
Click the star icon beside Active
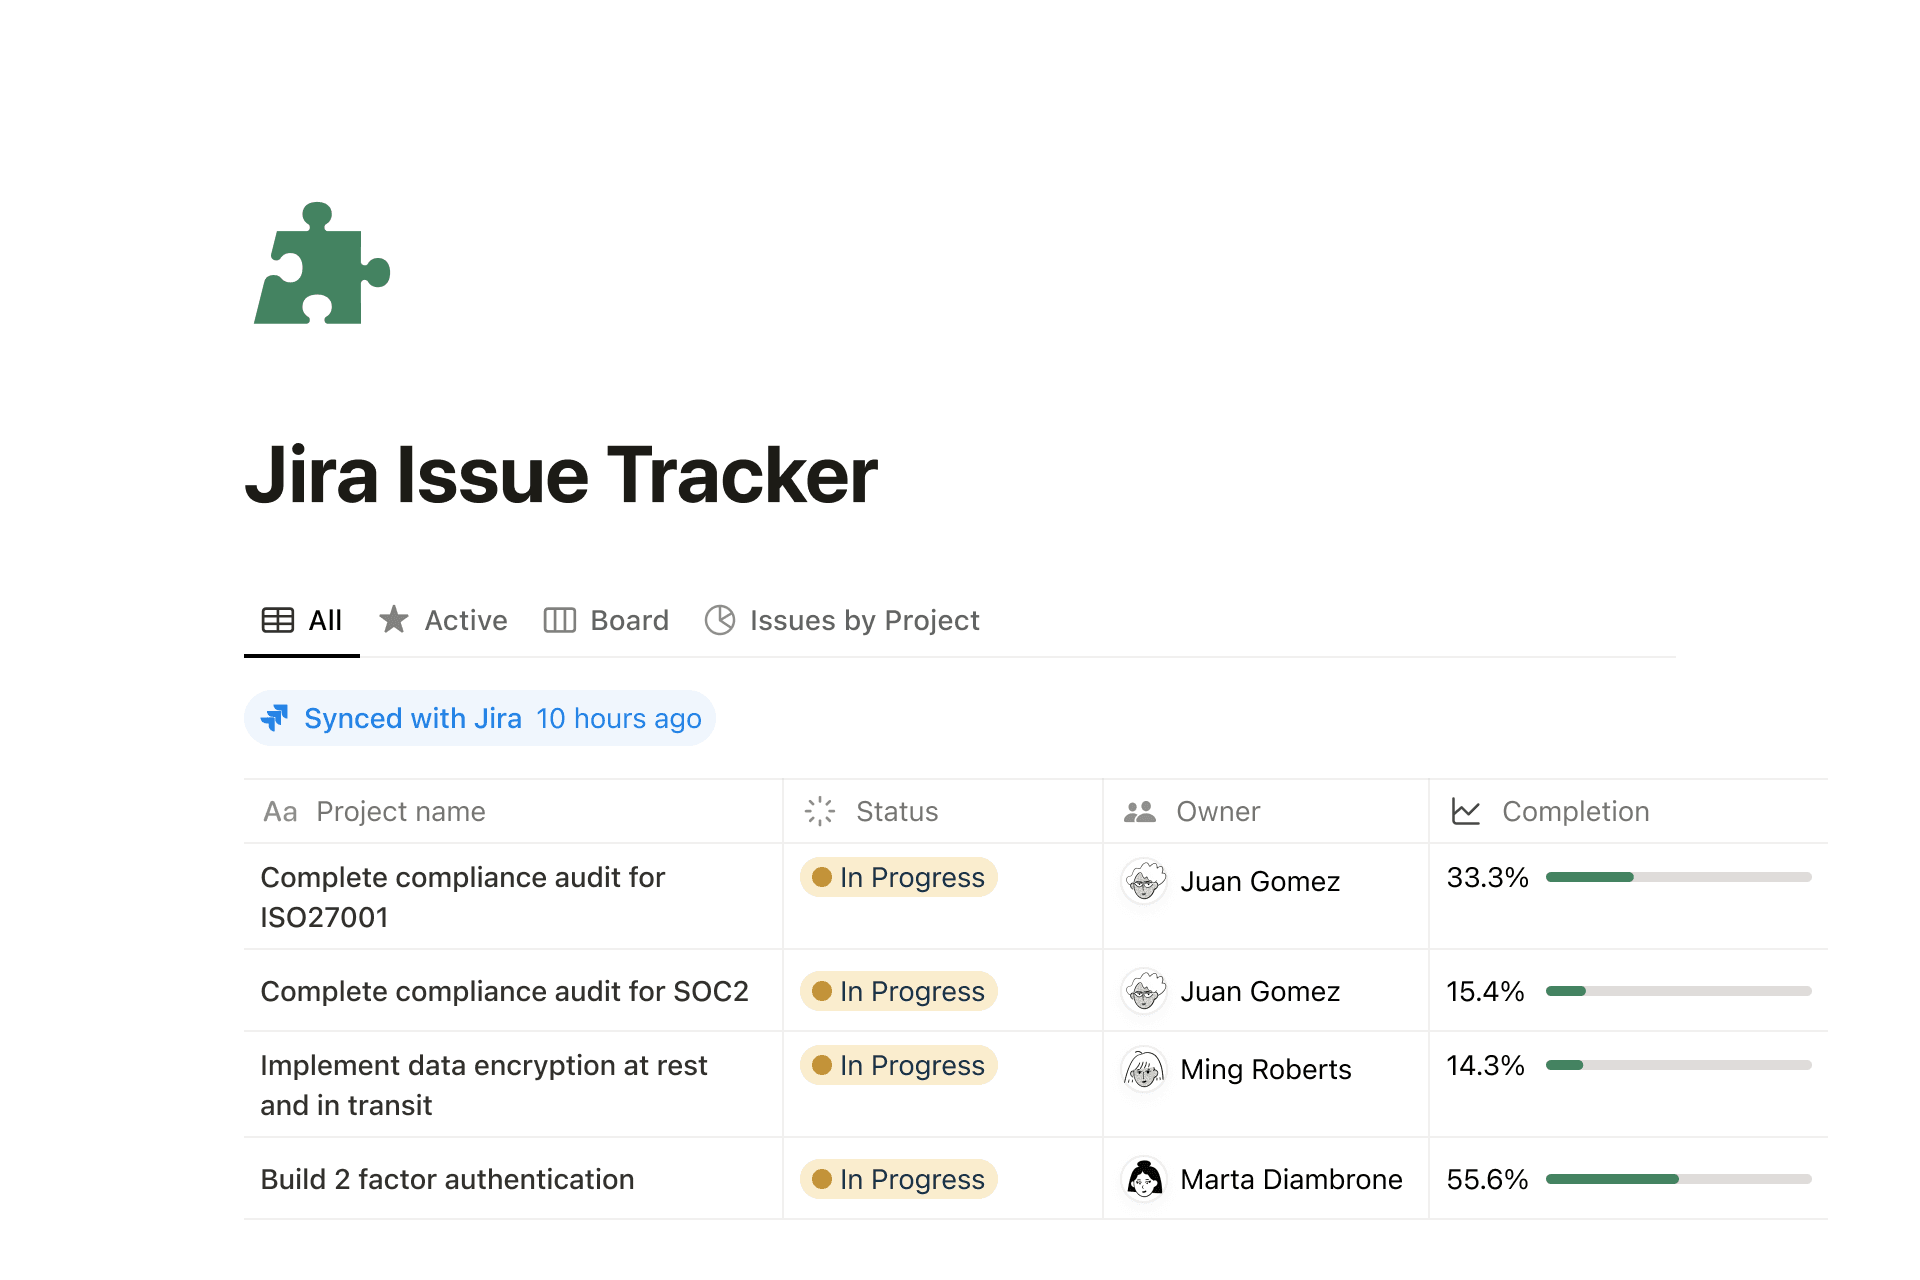point(394,620)
